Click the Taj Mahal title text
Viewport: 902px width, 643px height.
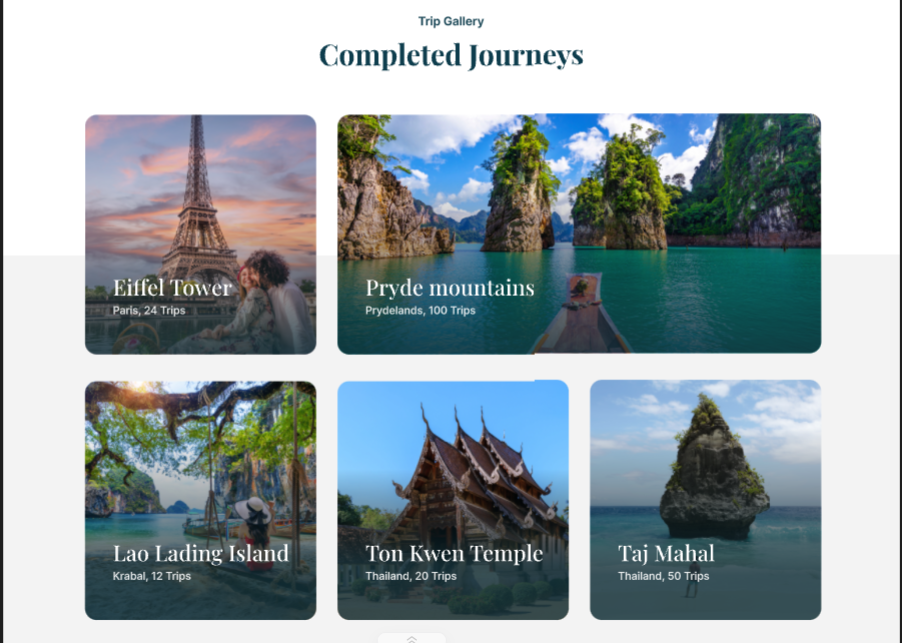tap(666, 553)
